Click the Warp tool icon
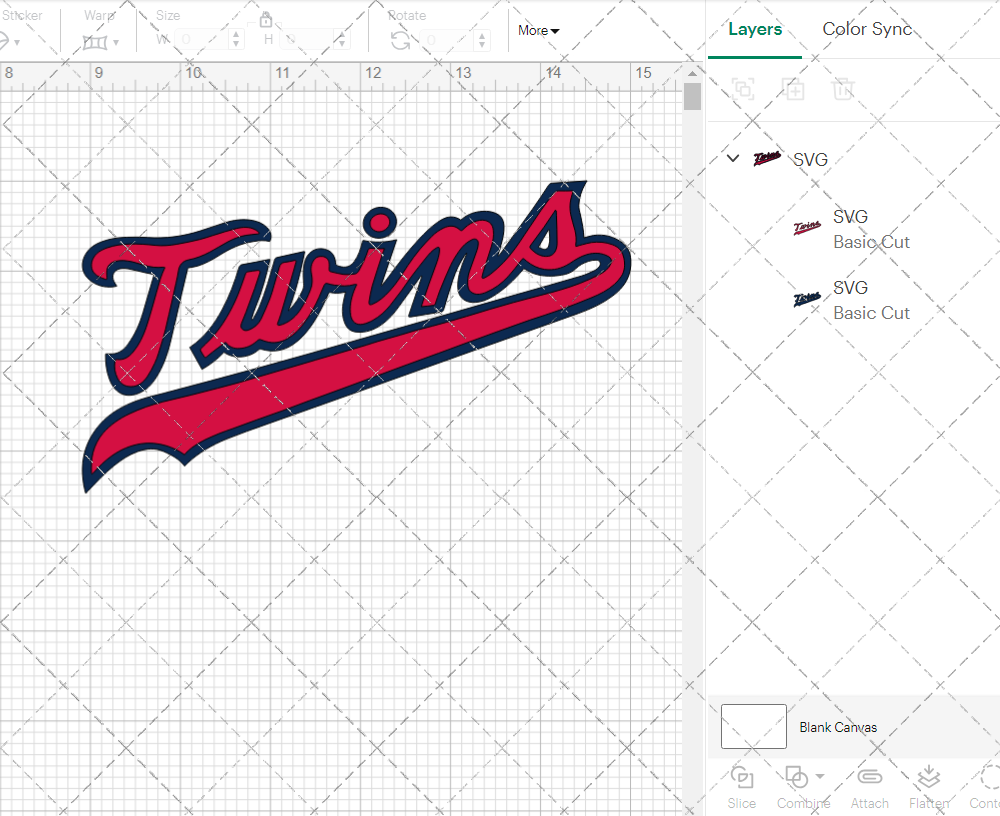Screen dimensions: 1000x816 click(x=95, y=42)
